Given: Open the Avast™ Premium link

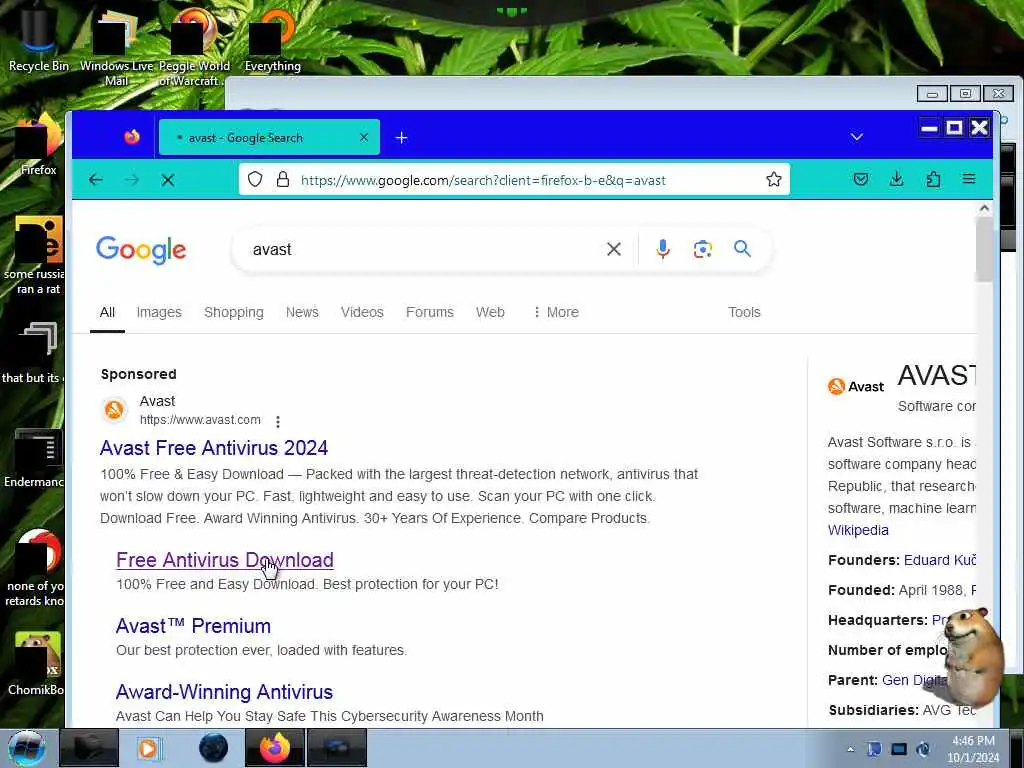Looking at the screenshot, I should pyautogui.click(x=193, y=626).
